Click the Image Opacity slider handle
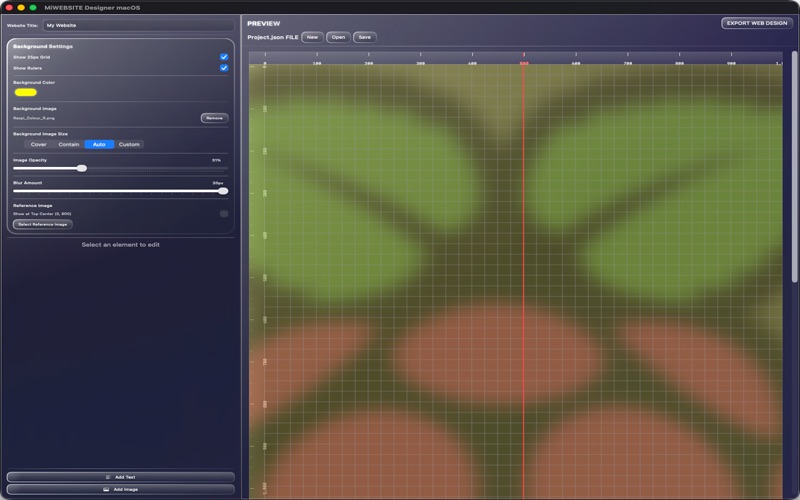 (82, 168)
